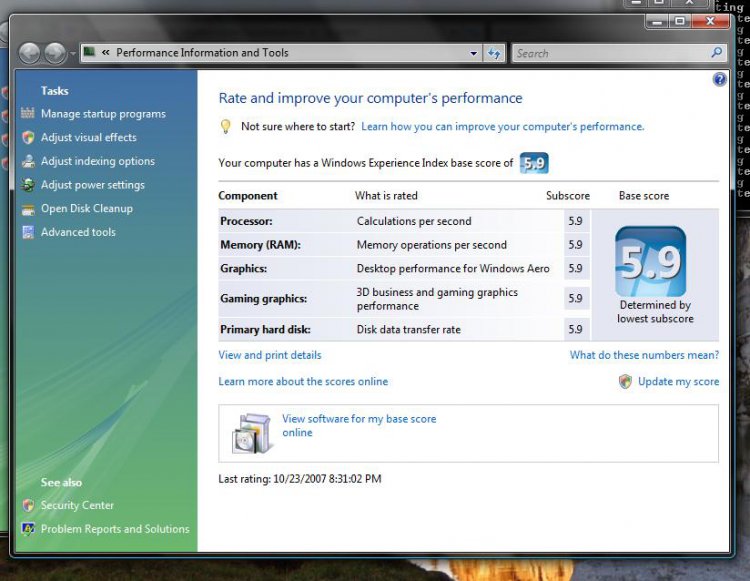Viewport: 750px width, 581px height.
Task: Click View software for my base score online
Action: 359,426
